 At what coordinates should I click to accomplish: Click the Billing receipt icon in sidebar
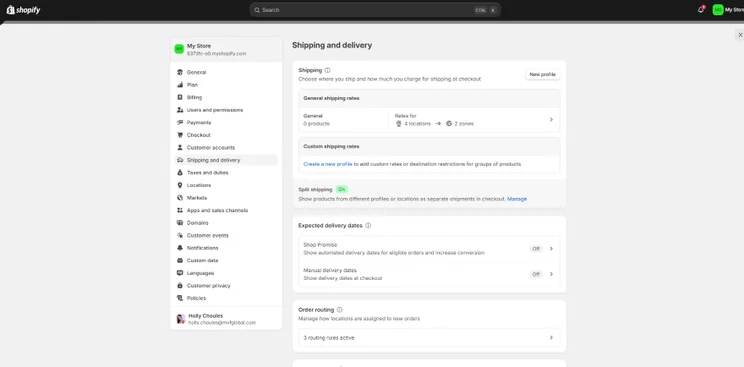click(180, 97)
